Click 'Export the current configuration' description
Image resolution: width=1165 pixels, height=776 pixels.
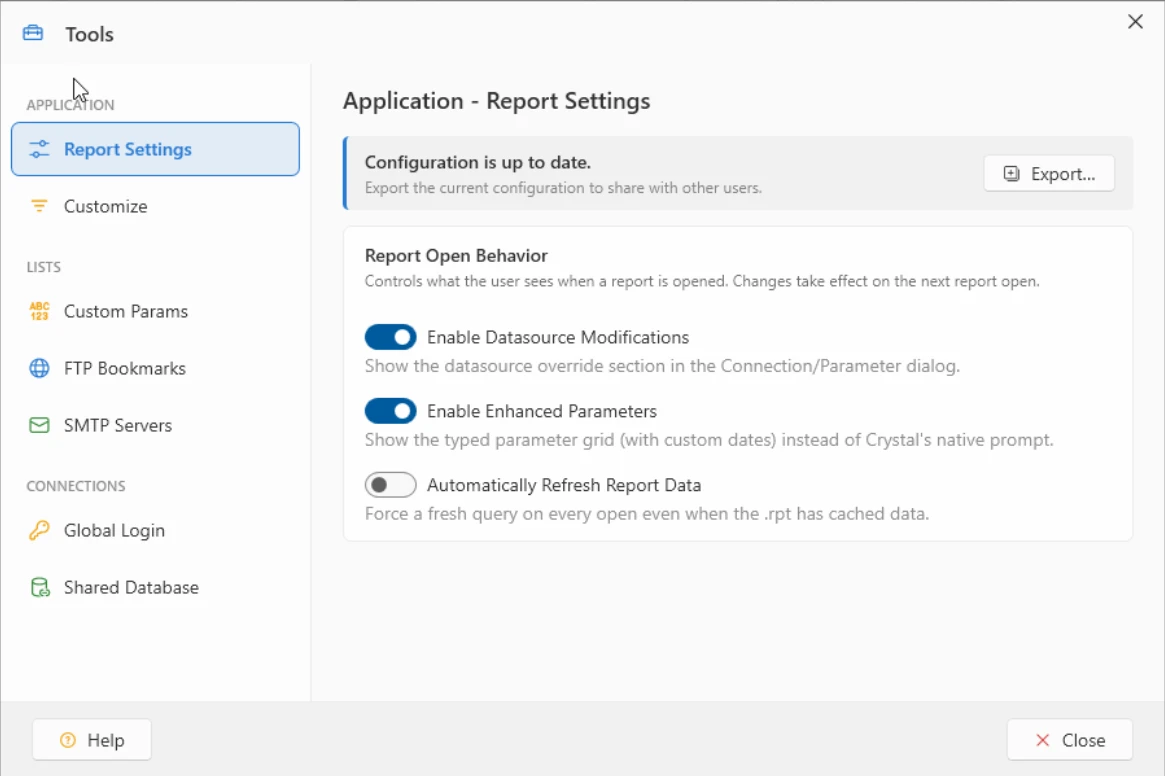pyautogui.click(x=563, y=188)
